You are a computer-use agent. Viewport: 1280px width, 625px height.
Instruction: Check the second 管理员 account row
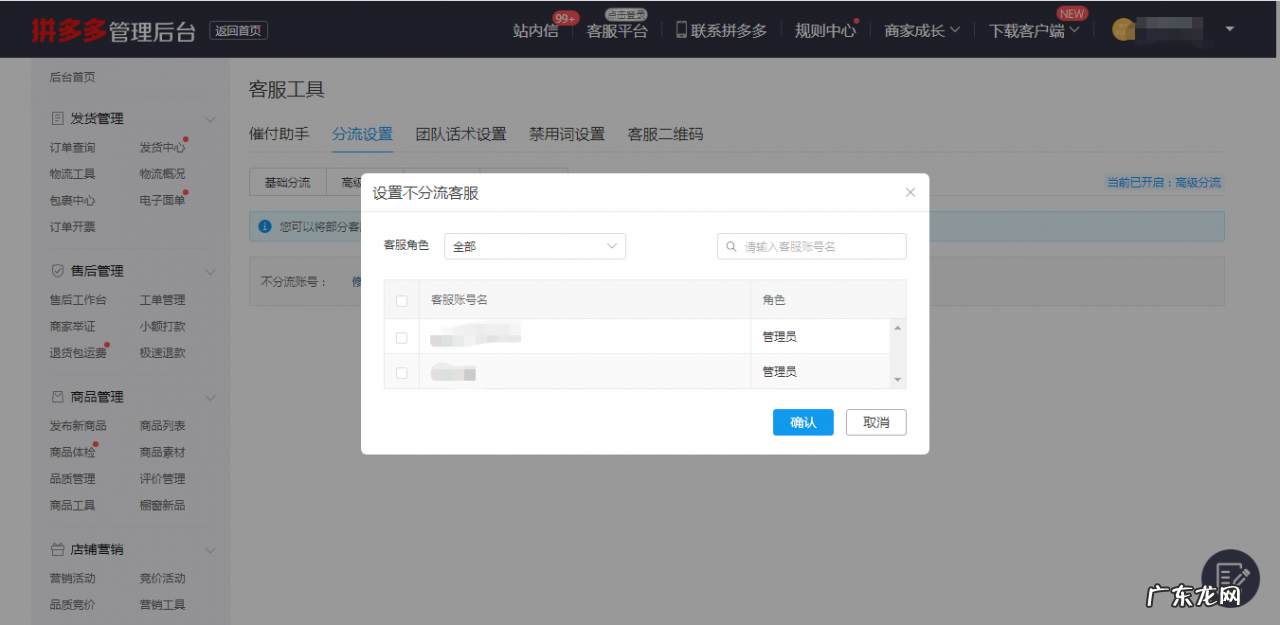point(401,372)
